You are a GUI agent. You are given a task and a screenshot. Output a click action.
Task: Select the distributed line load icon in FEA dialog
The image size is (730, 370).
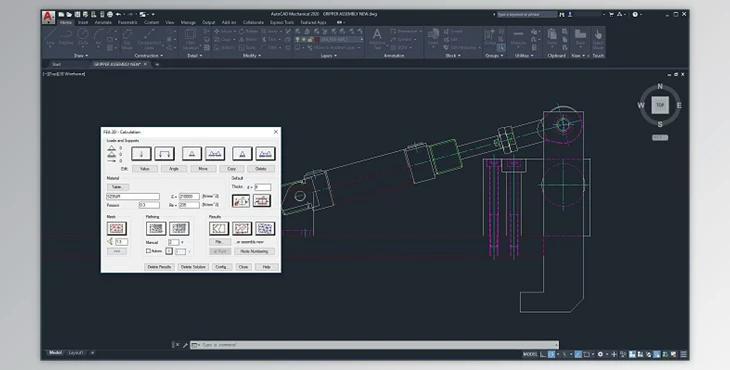tap(164, 154)
